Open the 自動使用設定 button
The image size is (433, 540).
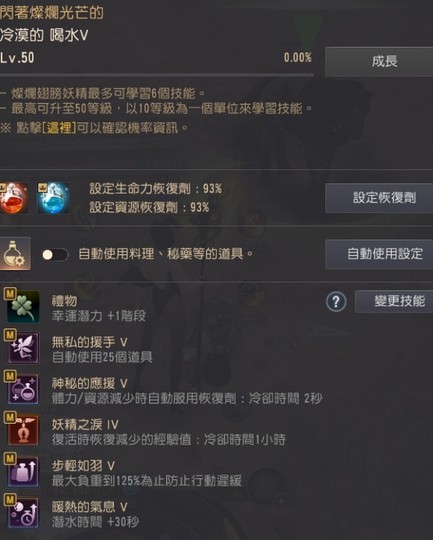coord(379,254)
